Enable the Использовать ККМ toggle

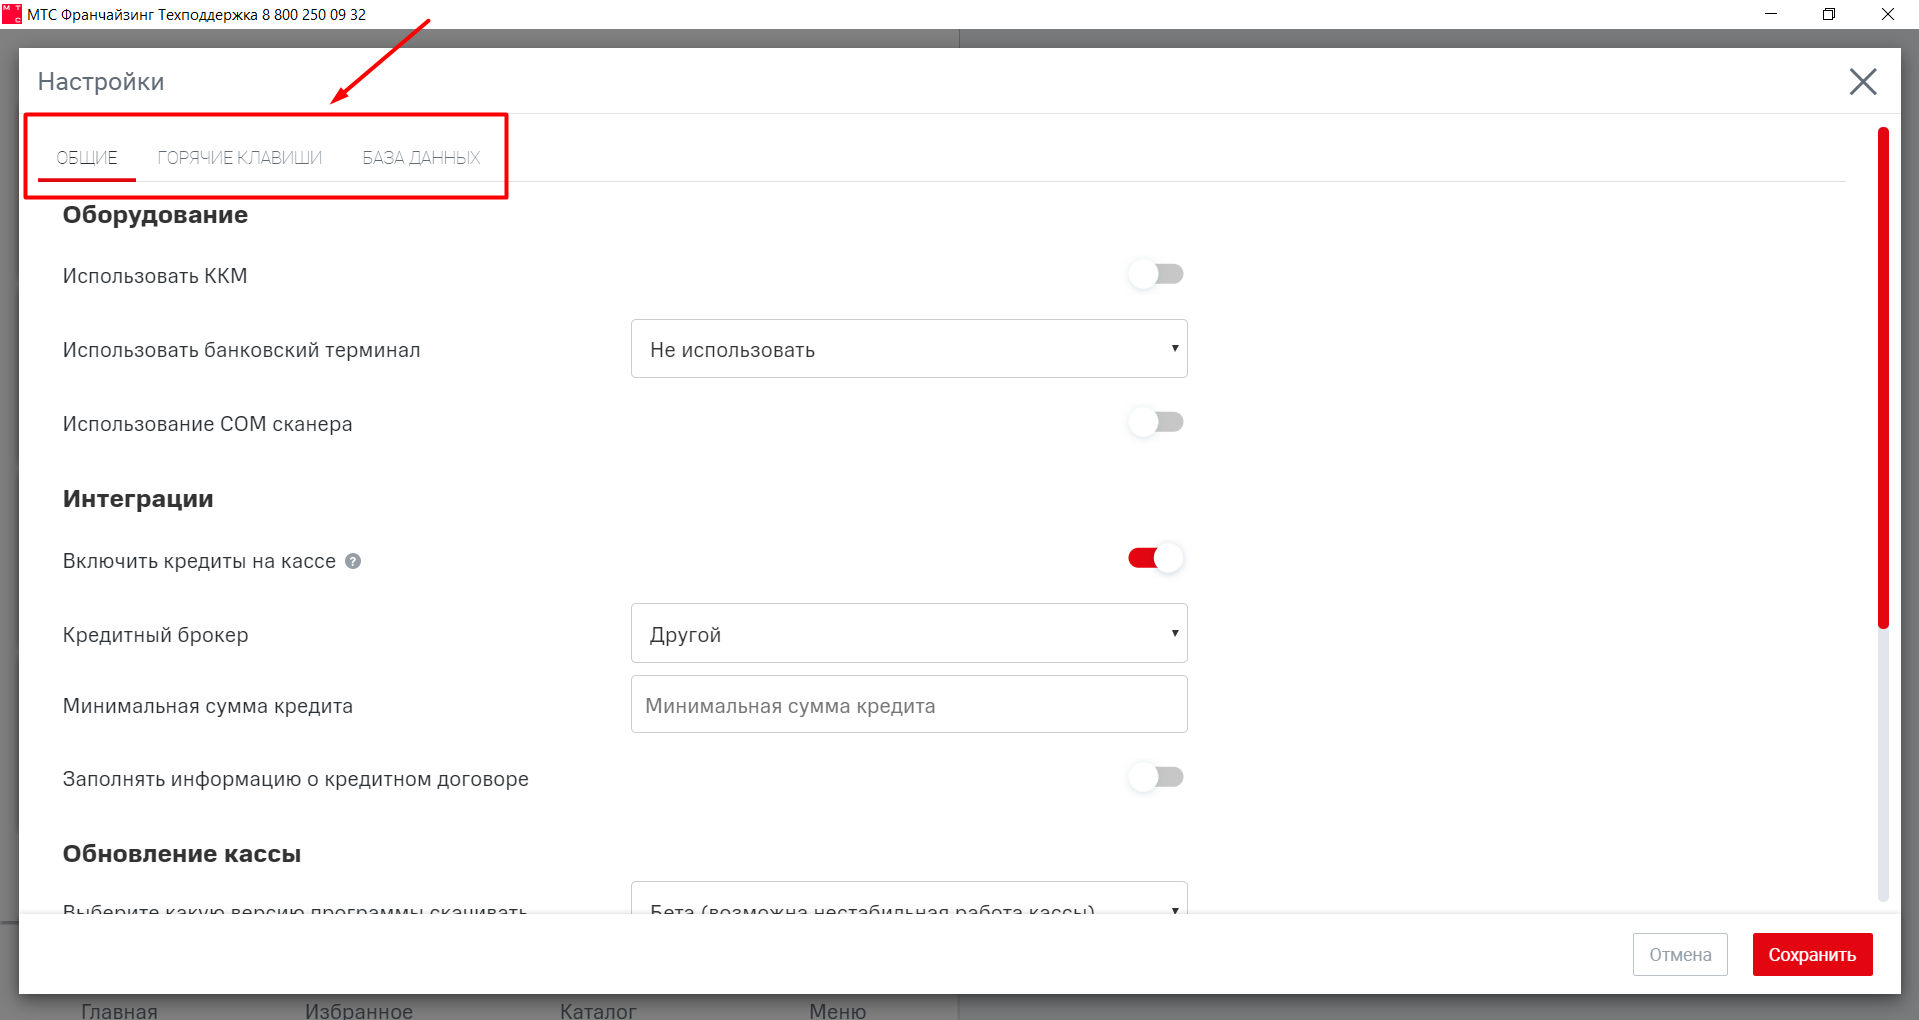click(x=1156, y=274)
